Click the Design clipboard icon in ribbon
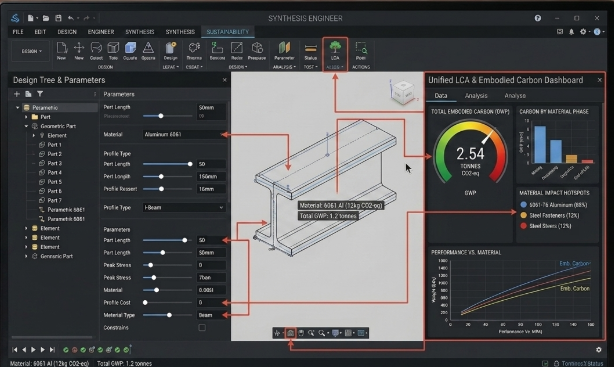This screenshot has height=367, width=614. [x=170, y=48]
